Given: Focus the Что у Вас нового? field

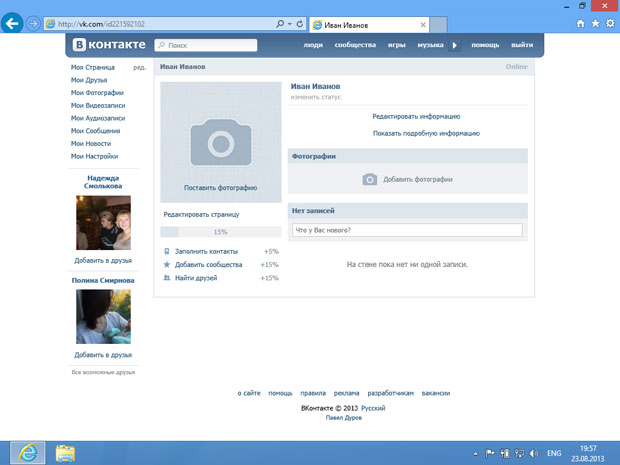Looking at the screenshot, I should [x=407, y=230].
